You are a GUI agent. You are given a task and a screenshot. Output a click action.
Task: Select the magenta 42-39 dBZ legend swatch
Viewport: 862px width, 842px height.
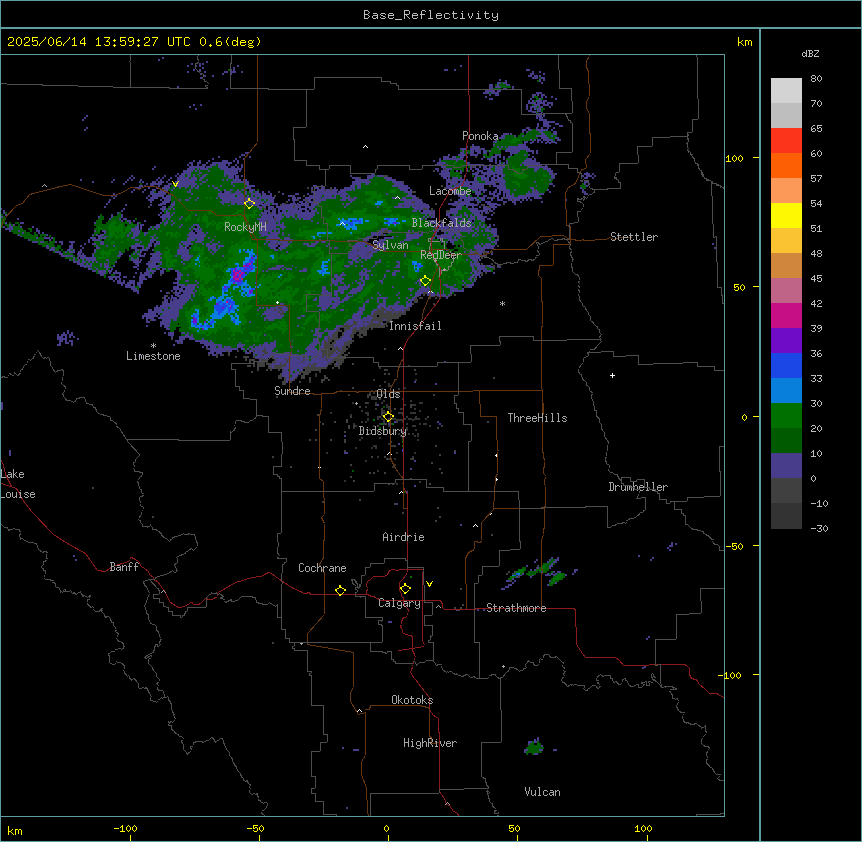click(786, 315)
